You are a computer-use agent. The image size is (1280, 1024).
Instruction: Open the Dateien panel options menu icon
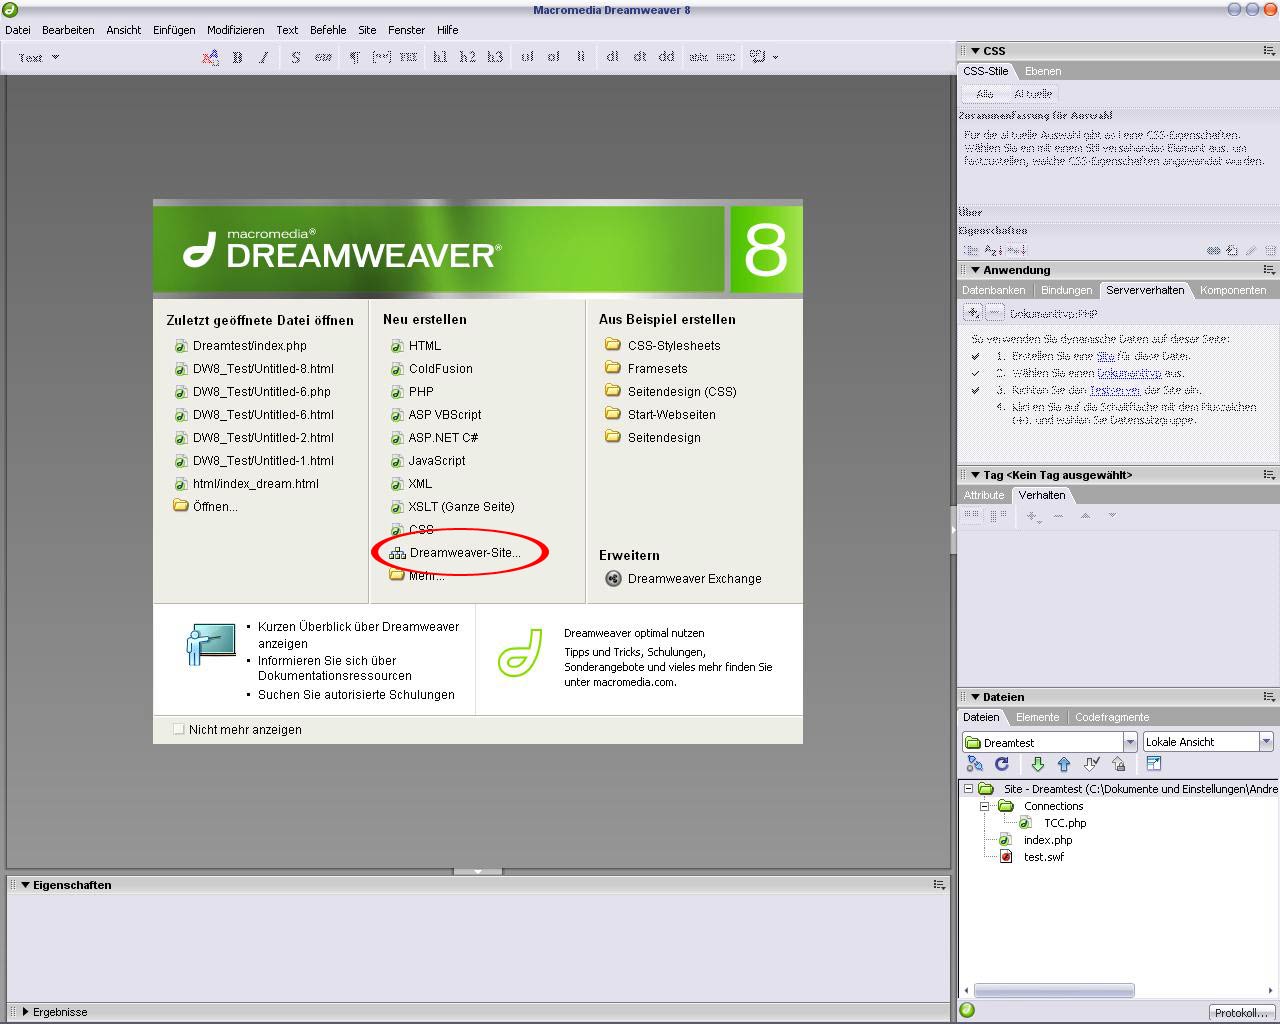(x=1269, y=697)
